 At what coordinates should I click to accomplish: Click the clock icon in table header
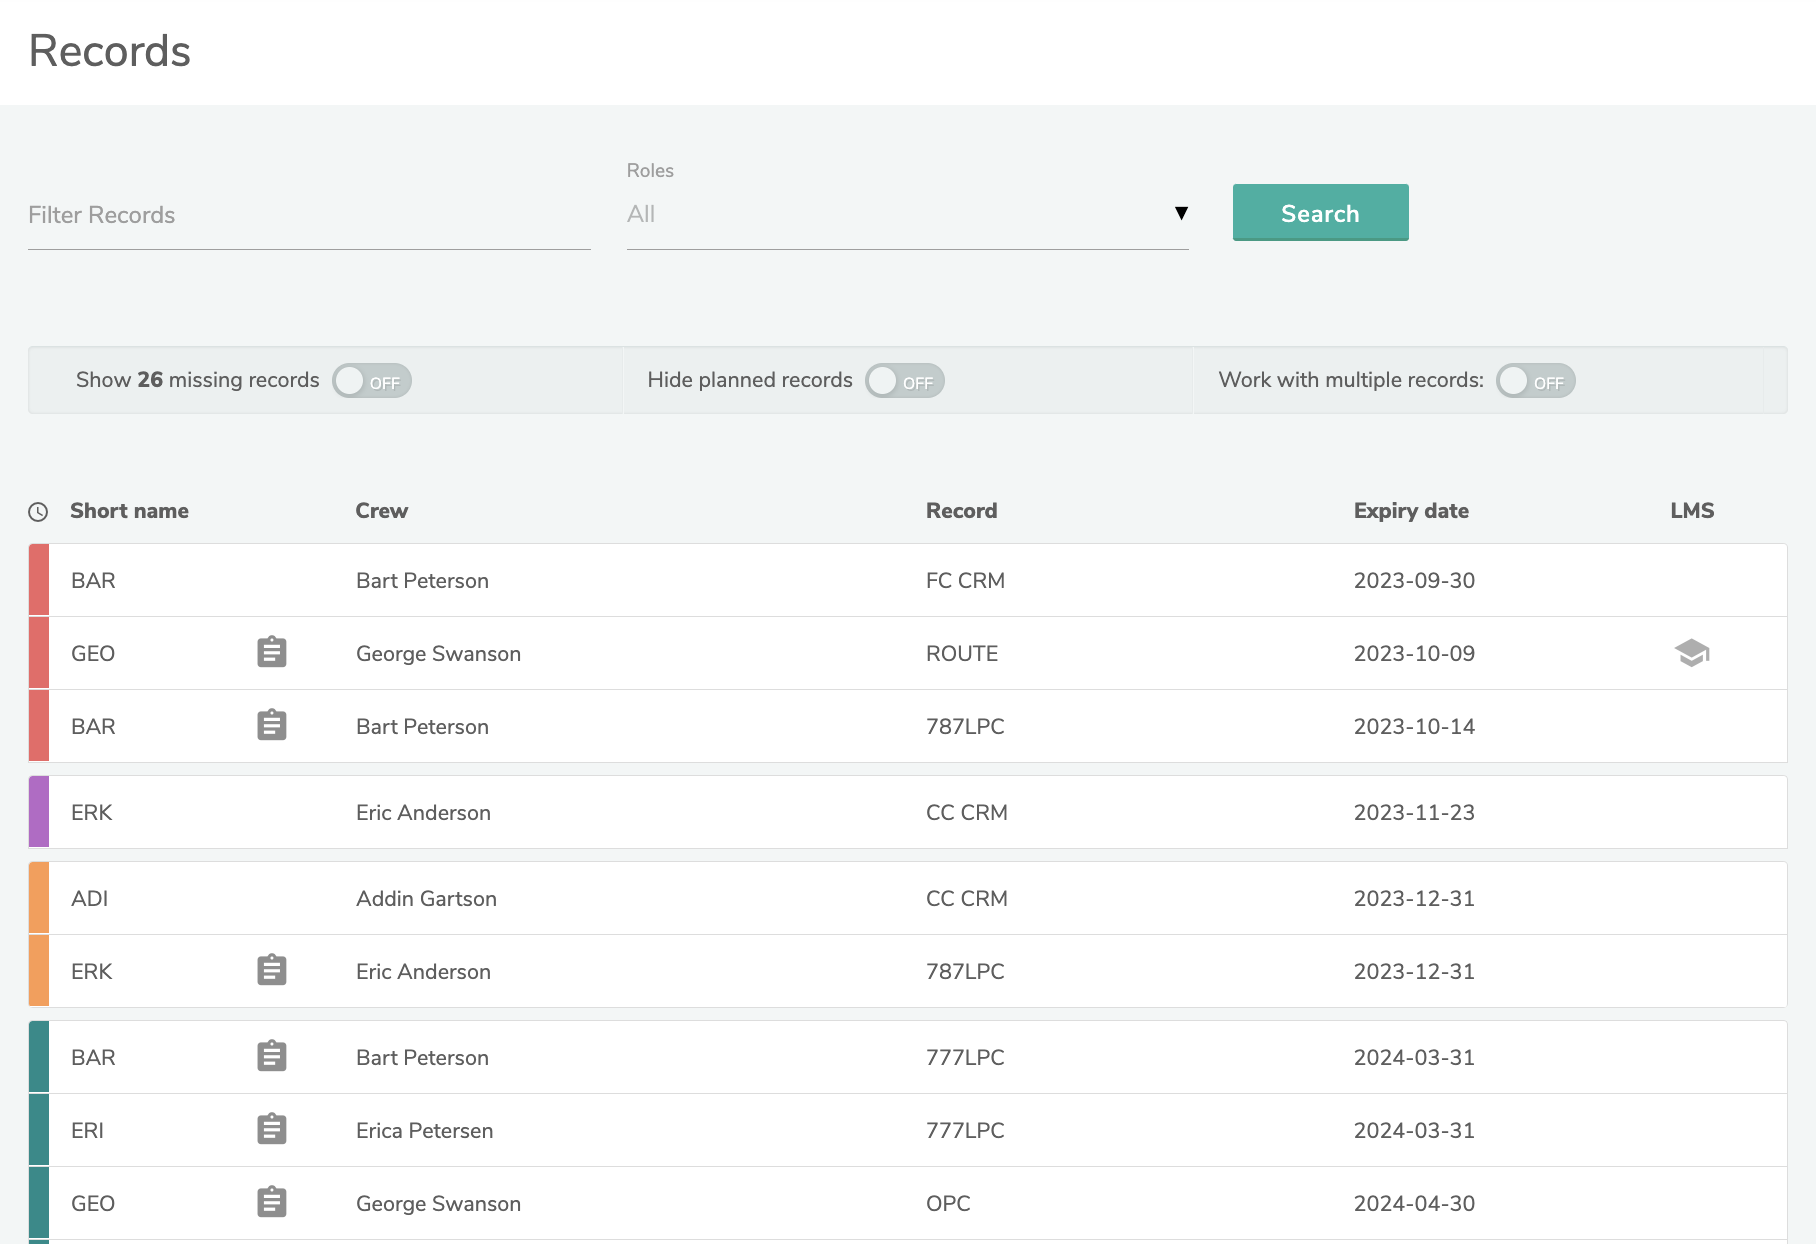point(38,512)
